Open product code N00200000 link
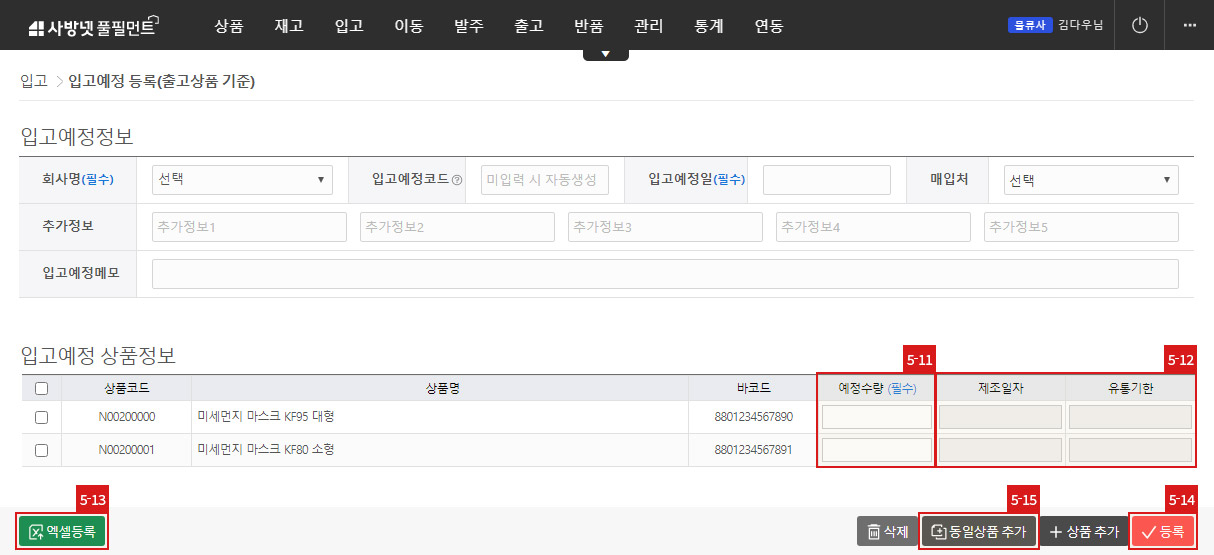Image resolution: width=1214 pixels, height=555 pixels. click(127, 417)
